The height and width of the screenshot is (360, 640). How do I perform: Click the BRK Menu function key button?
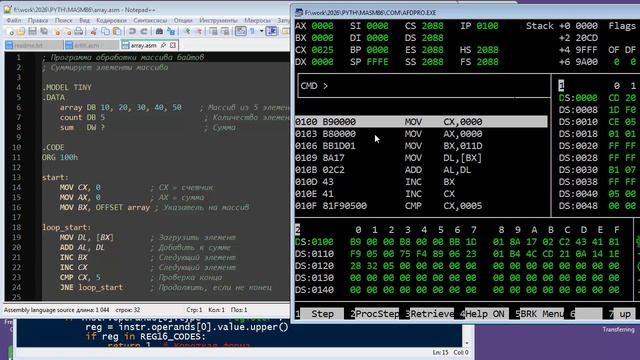tap(541, 314)
